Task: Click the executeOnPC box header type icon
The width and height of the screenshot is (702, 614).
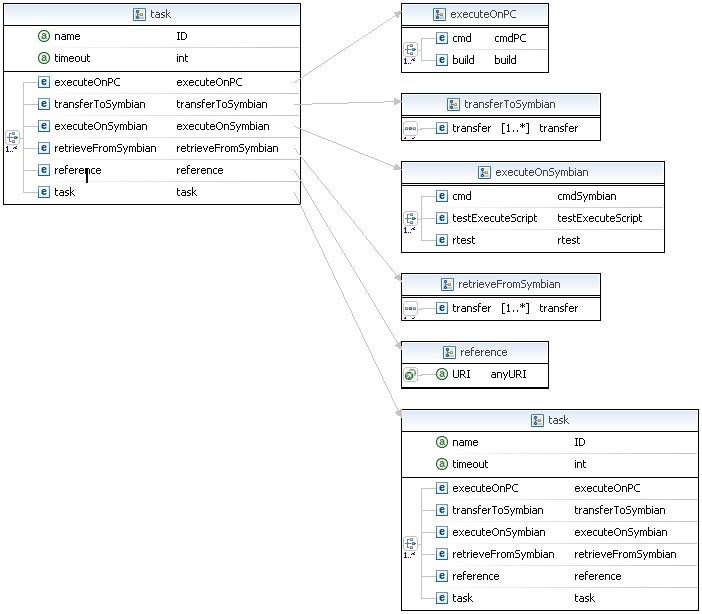Action: pos(439,14)
